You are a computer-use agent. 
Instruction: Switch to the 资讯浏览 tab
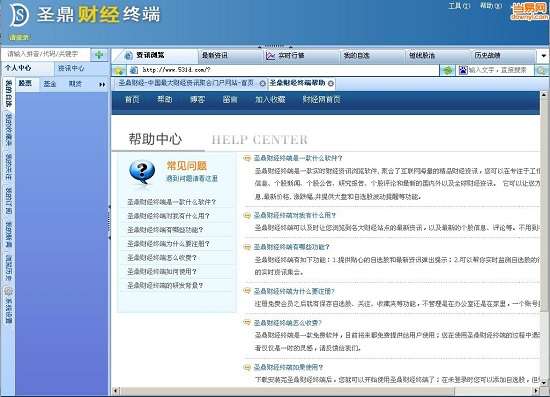(155, 55)
